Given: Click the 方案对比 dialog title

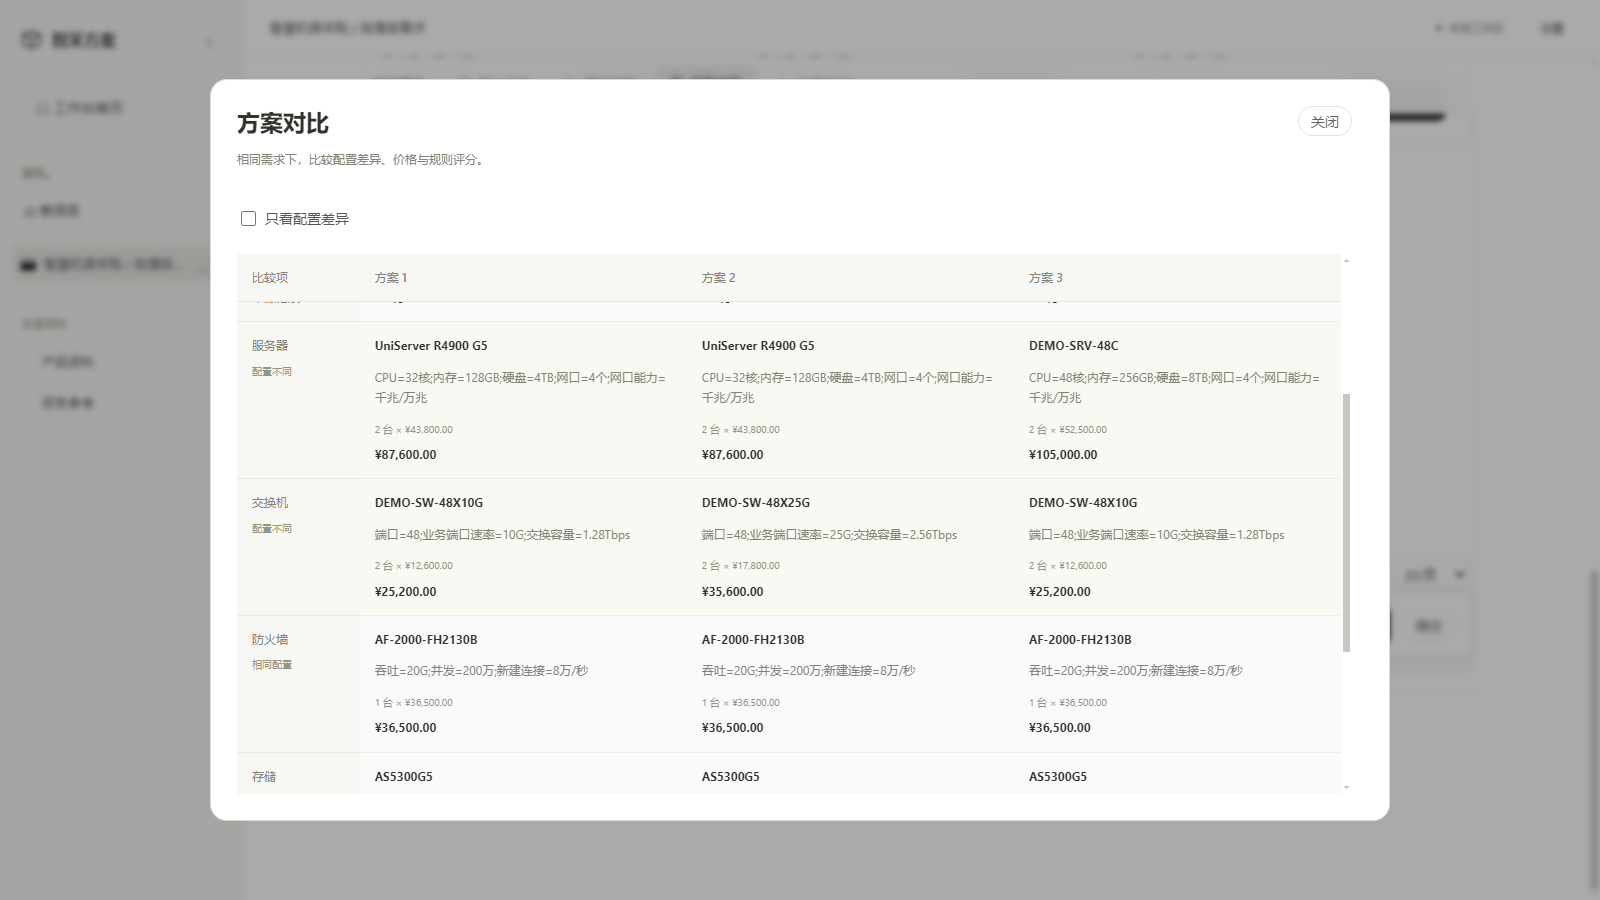Looking at the screenshot, I should point(283,124).
